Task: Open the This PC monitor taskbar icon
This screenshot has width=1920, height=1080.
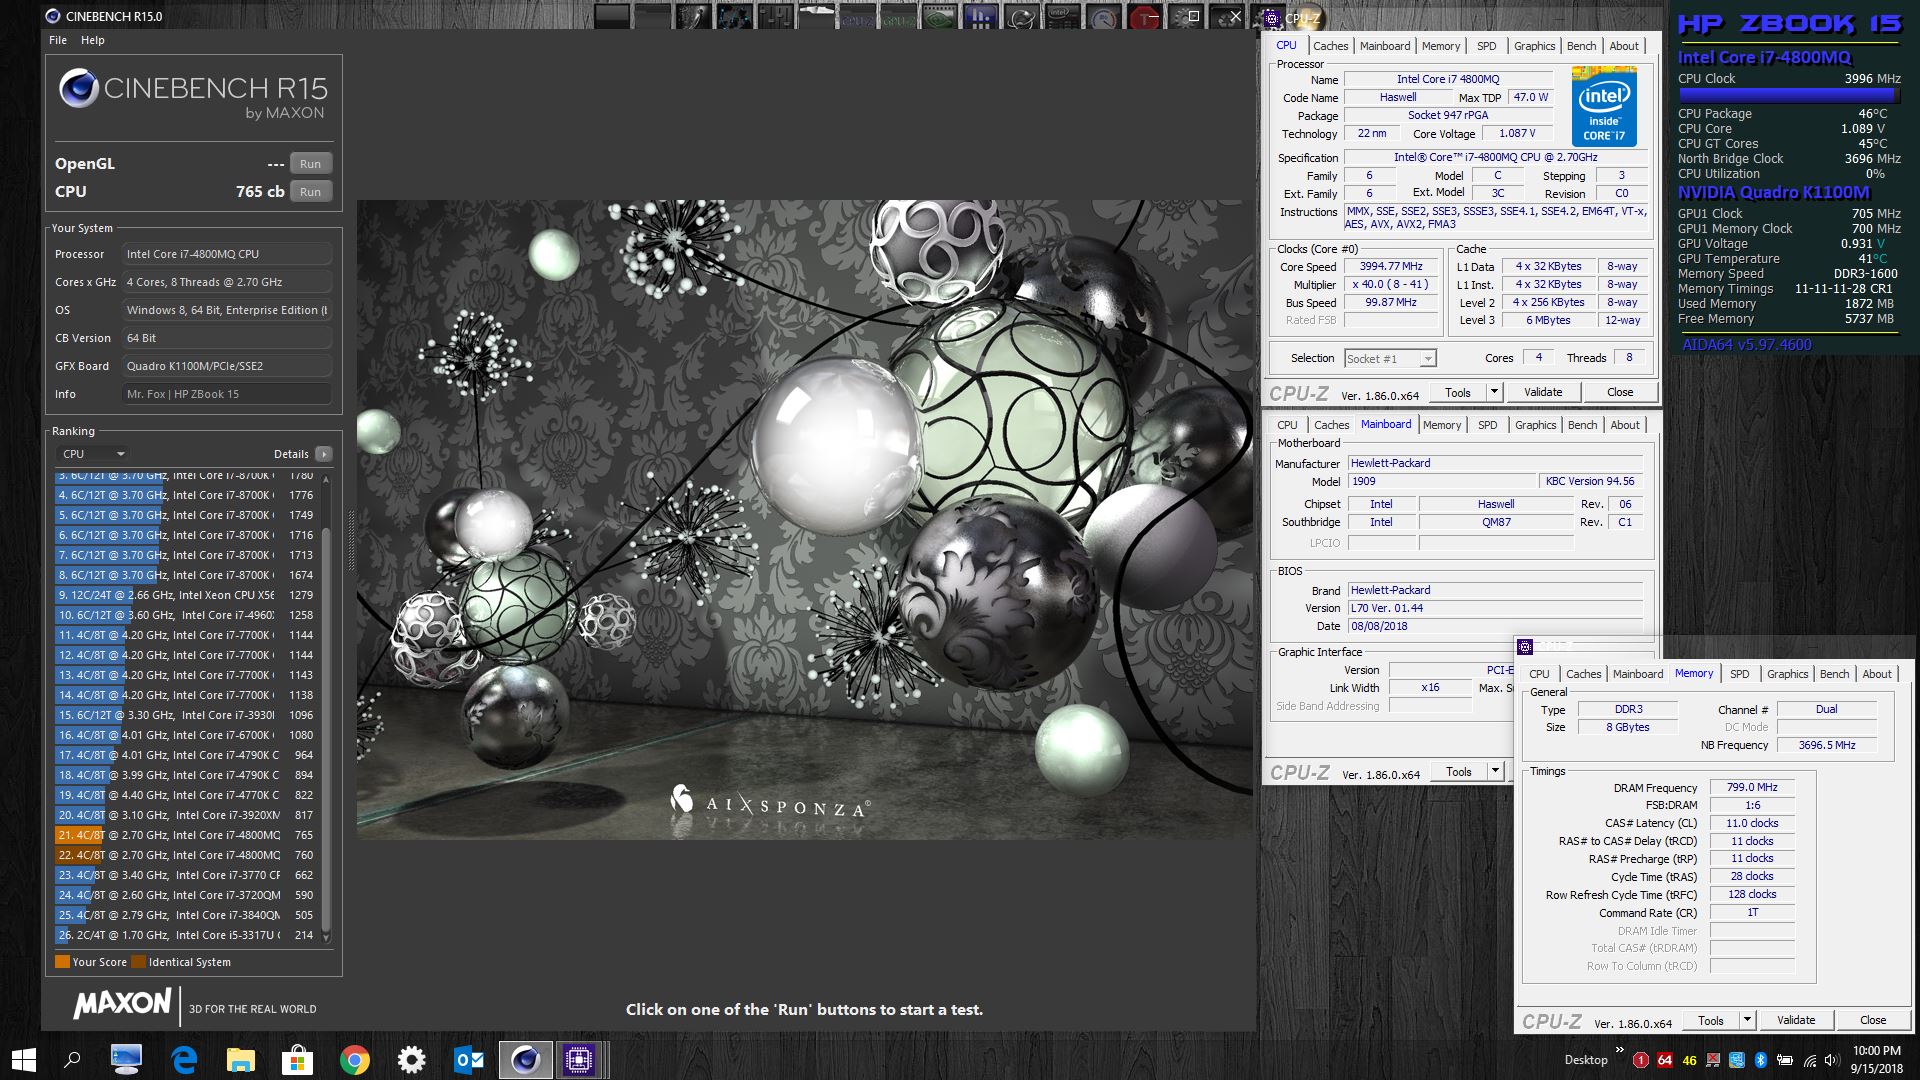Action: [126, 1059]
